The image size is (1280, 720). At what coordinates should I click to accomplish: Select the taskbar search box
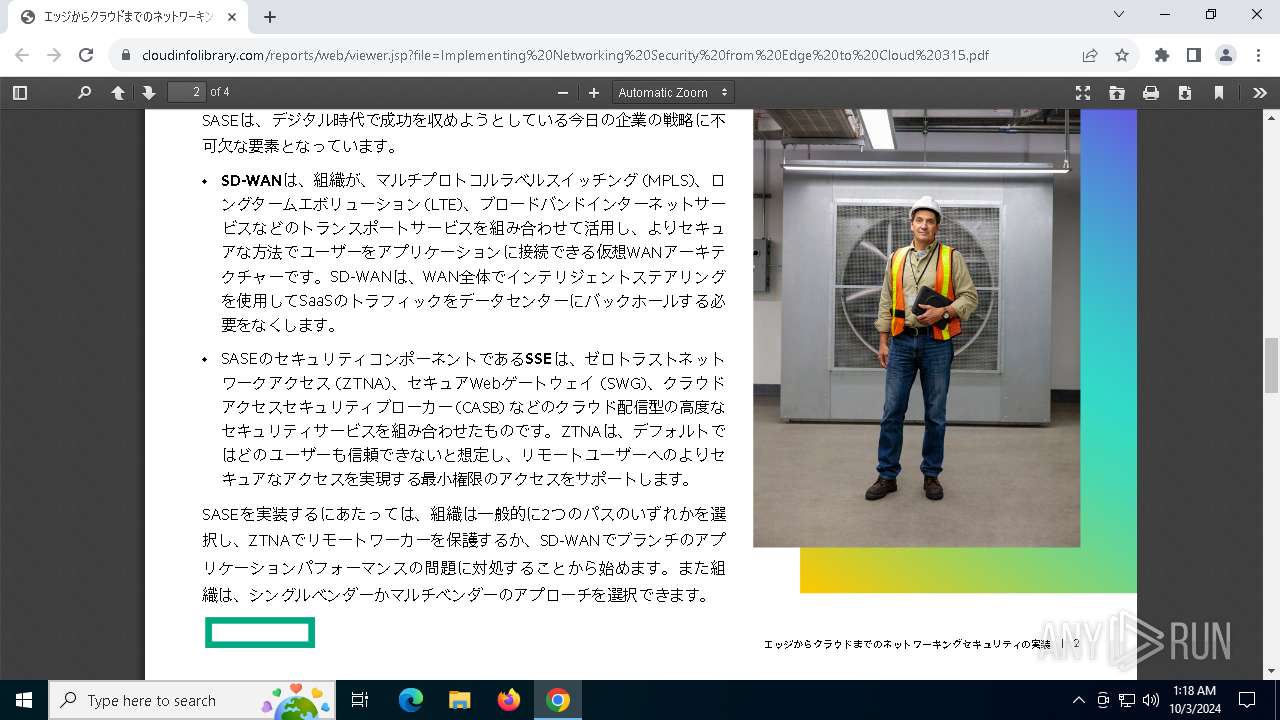click(x=192, y=700)
